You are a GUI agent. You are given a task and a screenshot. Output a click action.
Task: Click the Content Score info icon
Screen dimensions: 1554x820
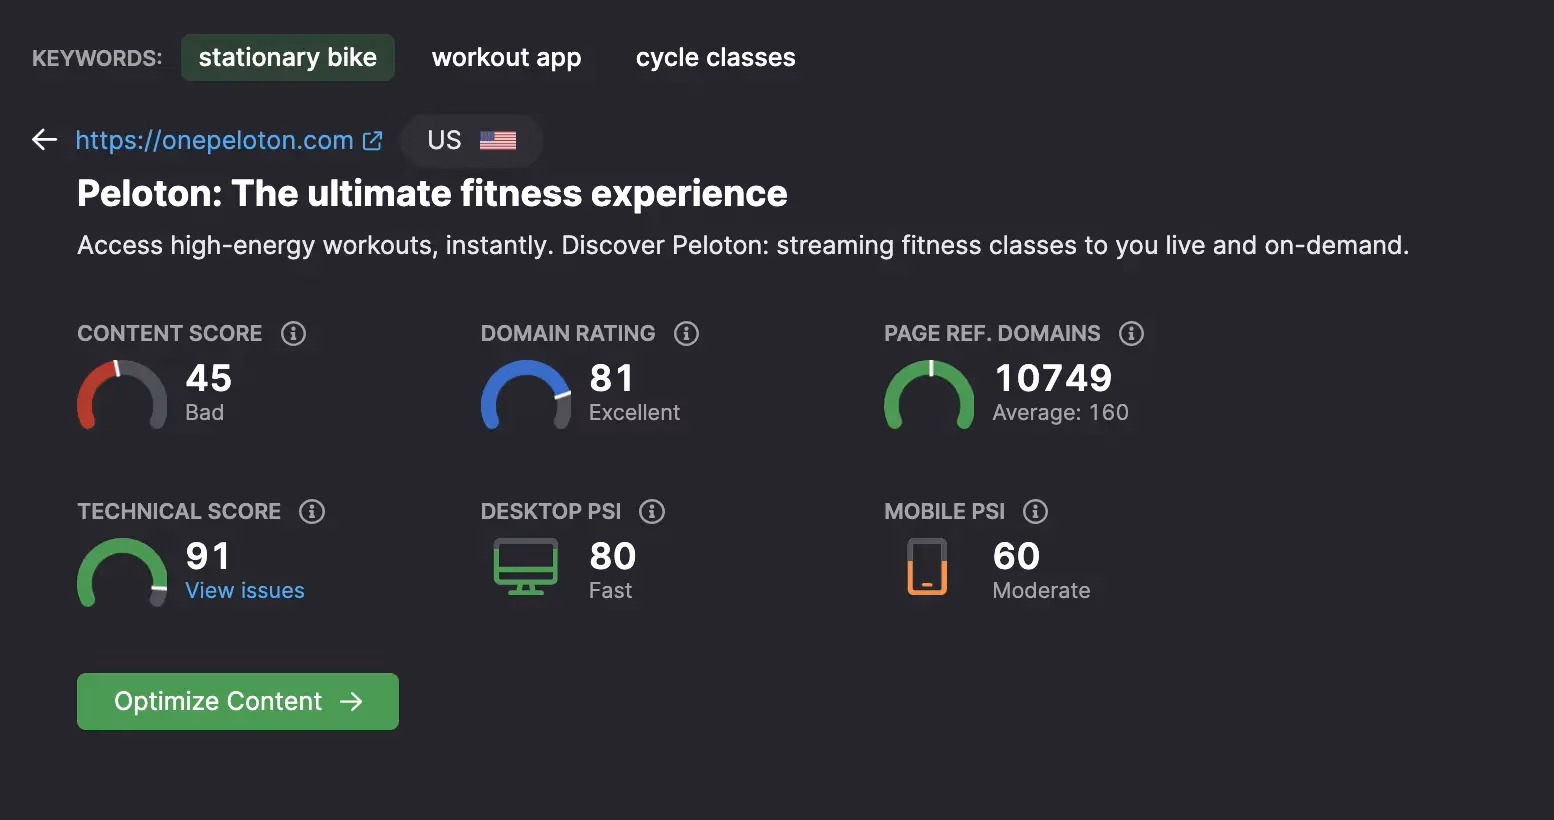click(293, 333)
